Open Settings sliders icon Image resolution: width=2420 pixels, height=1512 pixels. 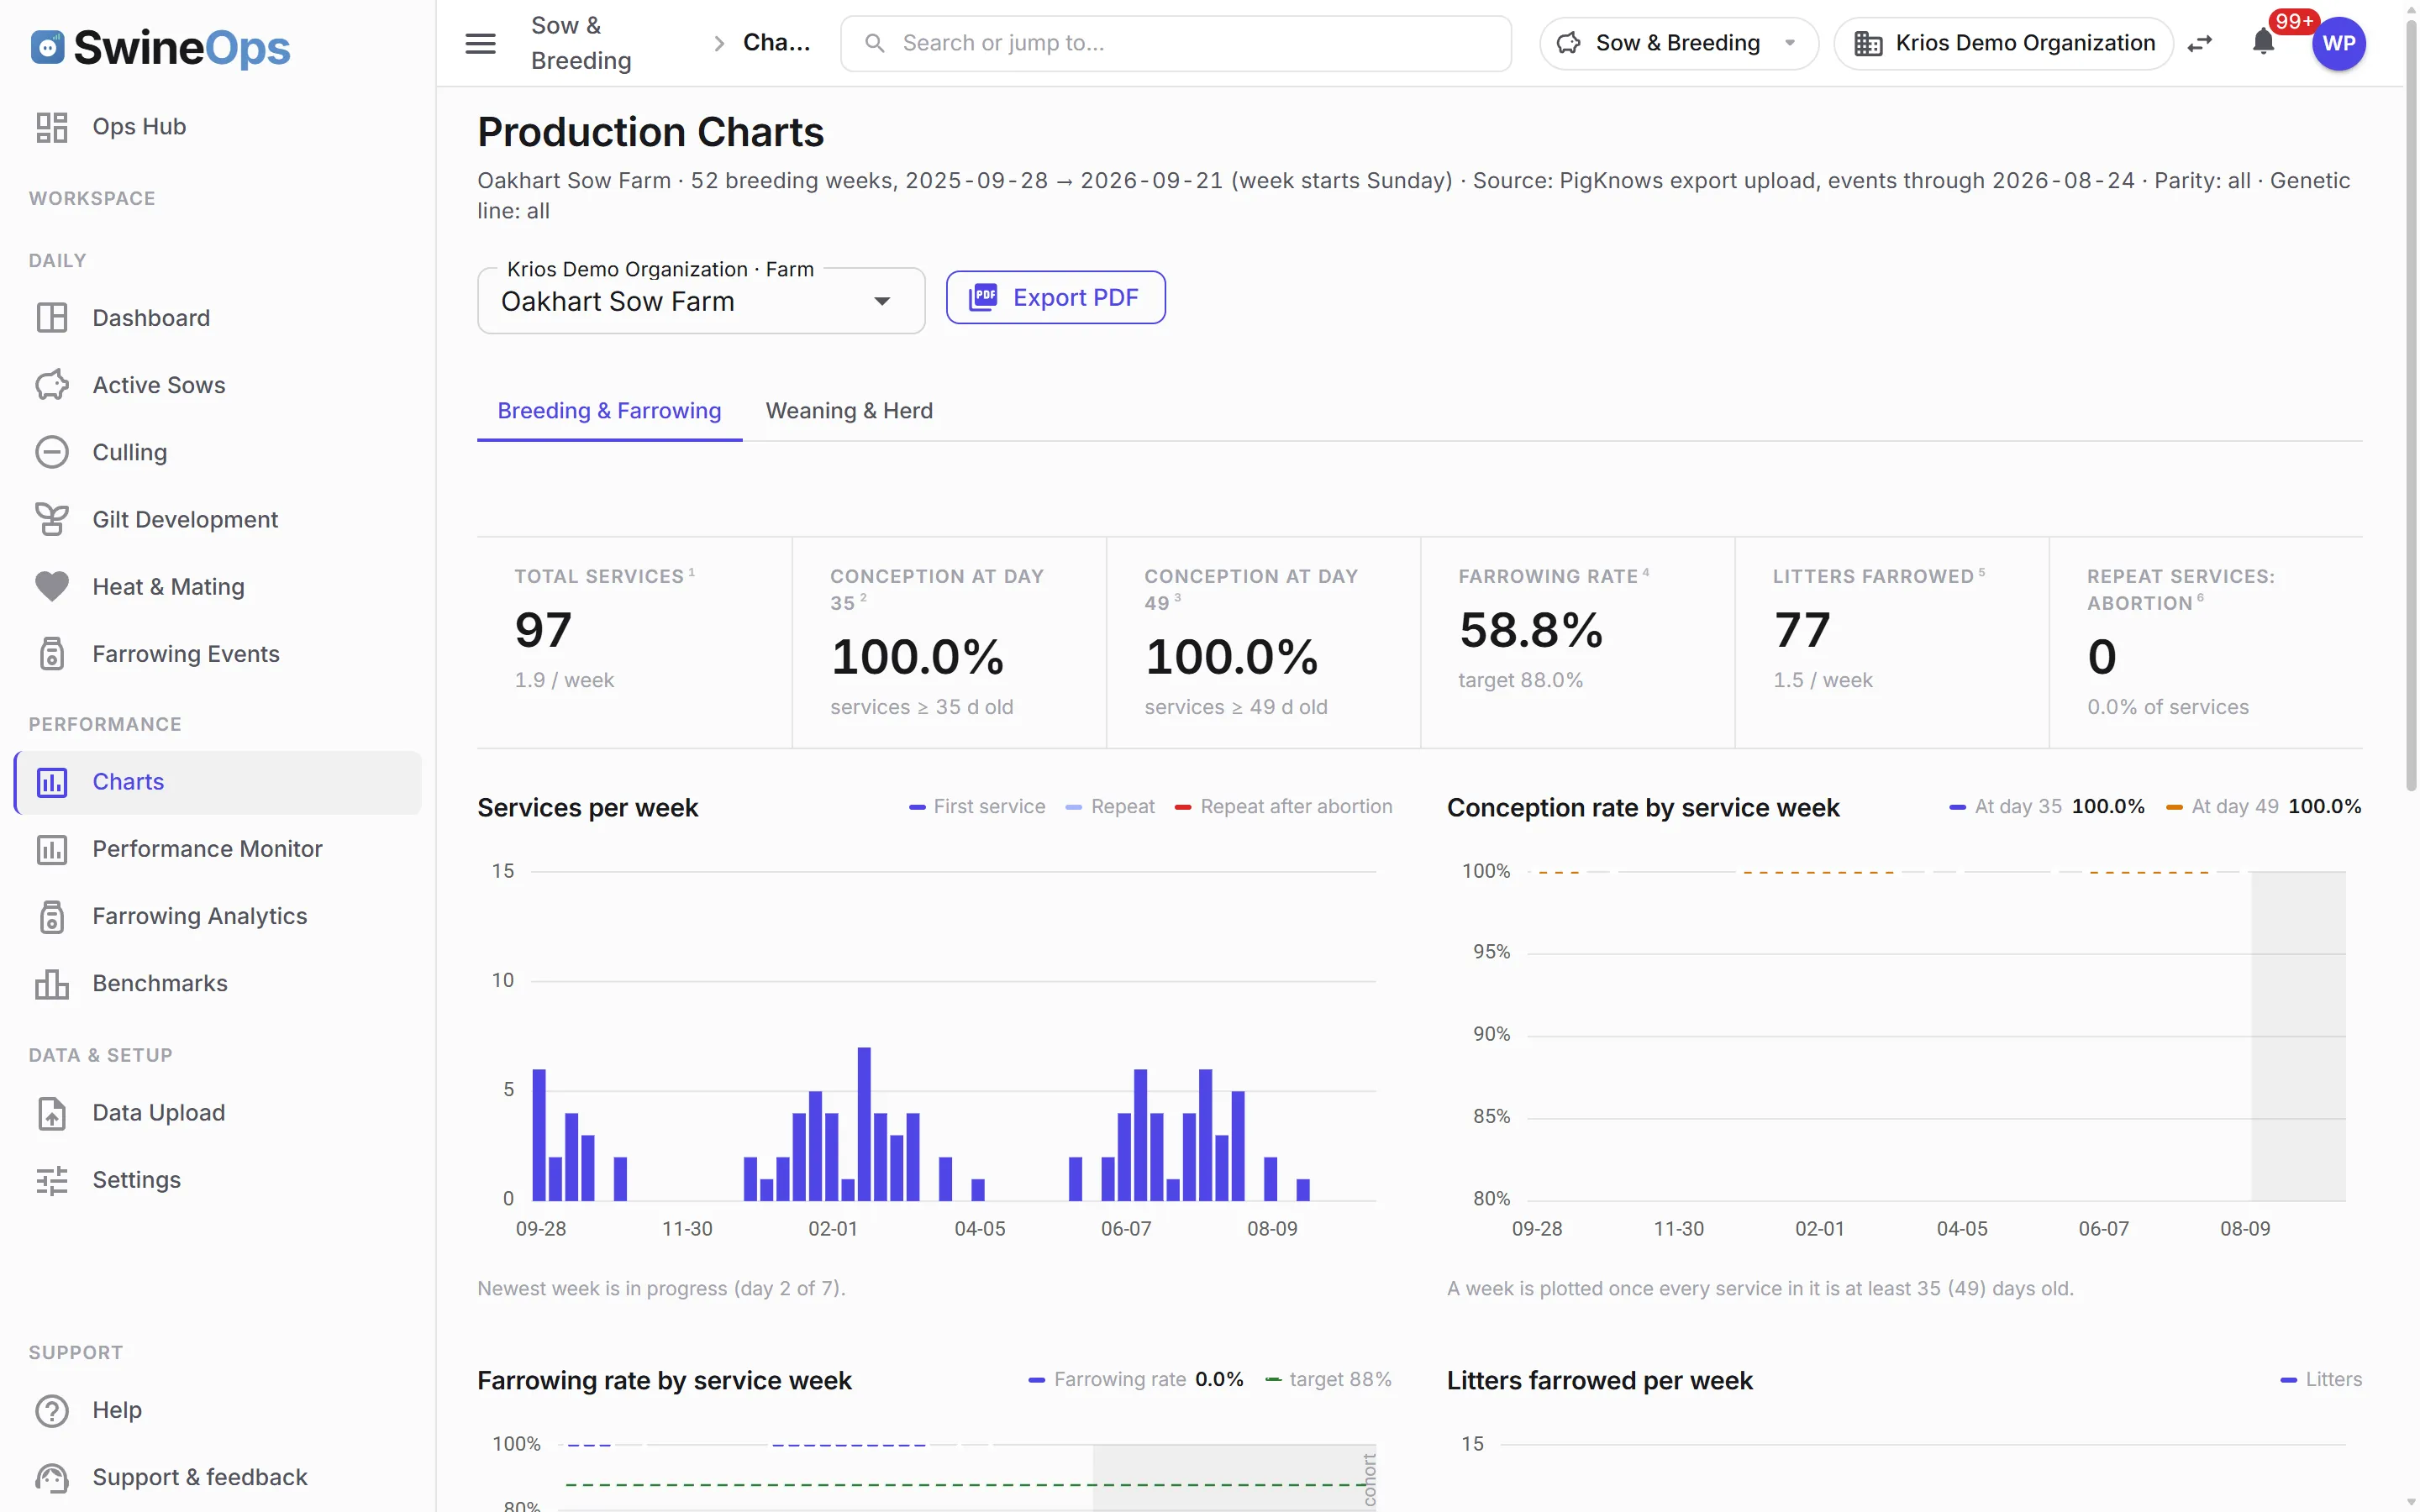point(52,1180)
